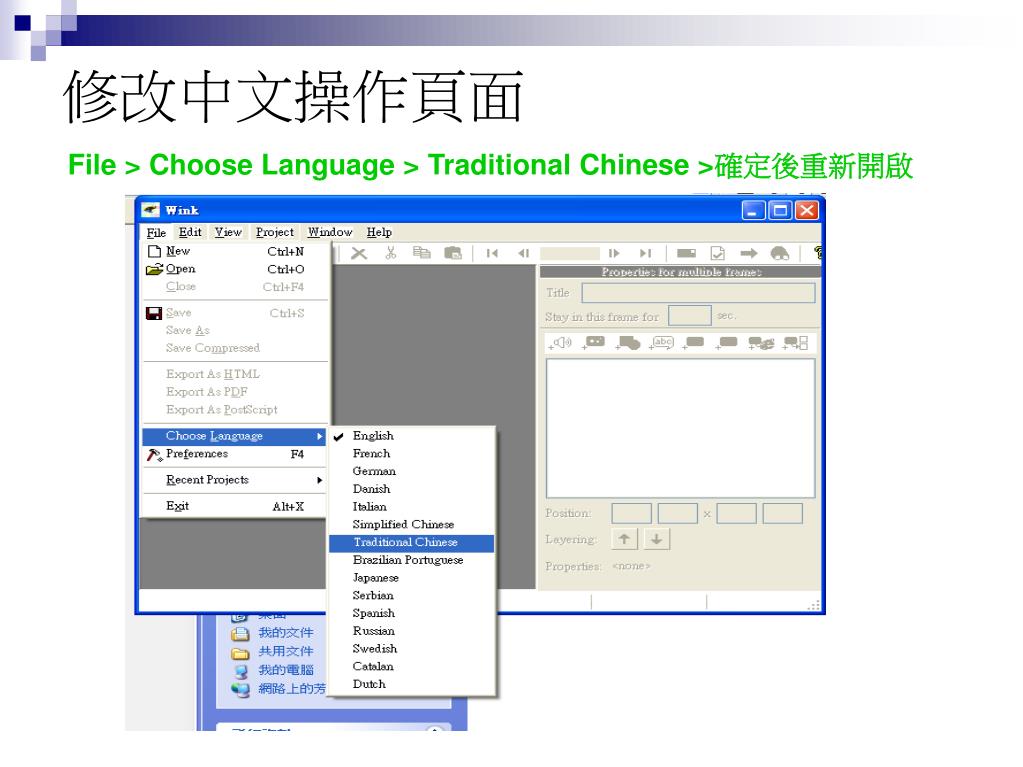Click the add button icon after abc
The image size is (1023, 767).
[x=694, y=343]
